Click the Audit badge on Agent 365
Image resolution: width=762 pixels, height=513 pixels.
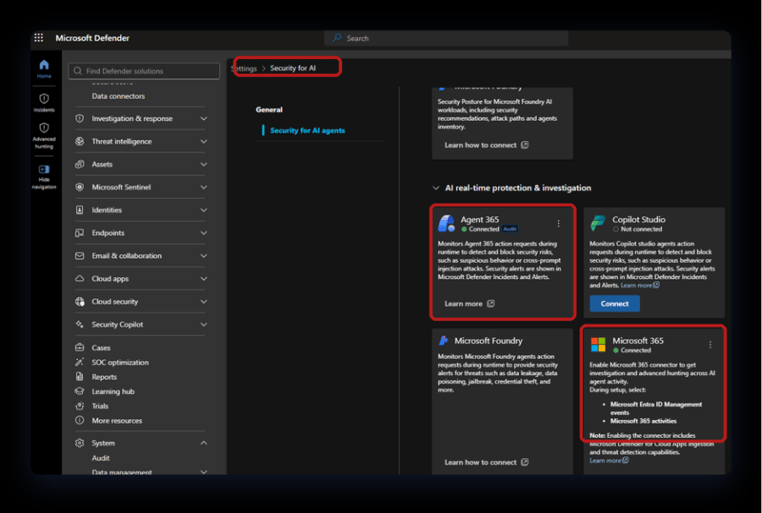pyautogui.click(x=510, y=229)
